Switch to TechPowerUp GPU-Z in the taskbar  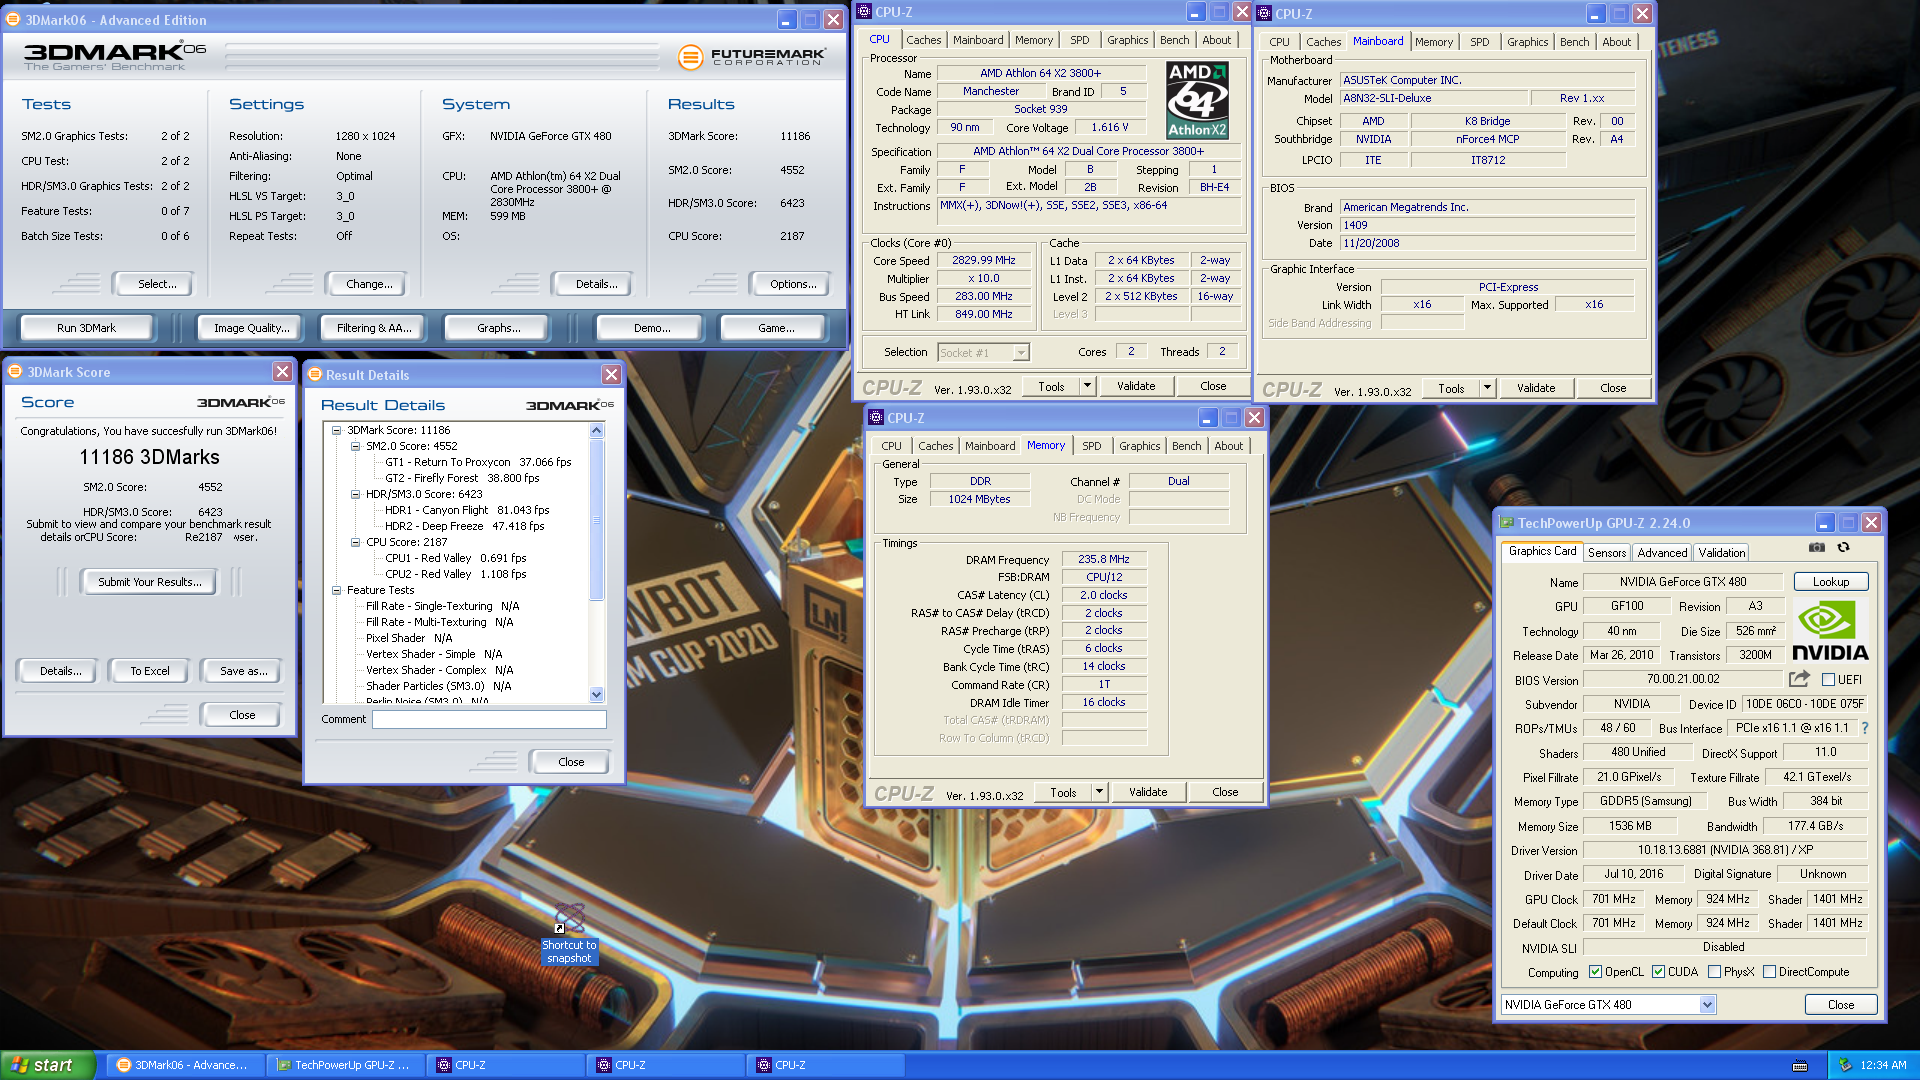click(x=346, y=1065)
